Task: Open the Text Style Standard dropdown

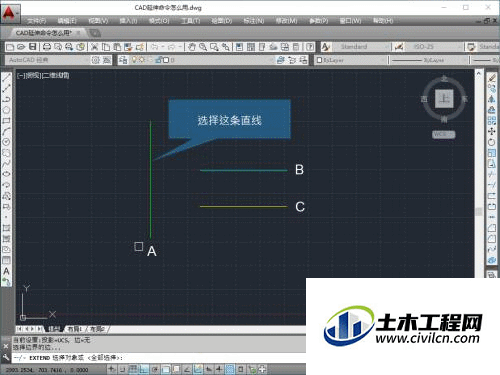Action: [362, 47]
